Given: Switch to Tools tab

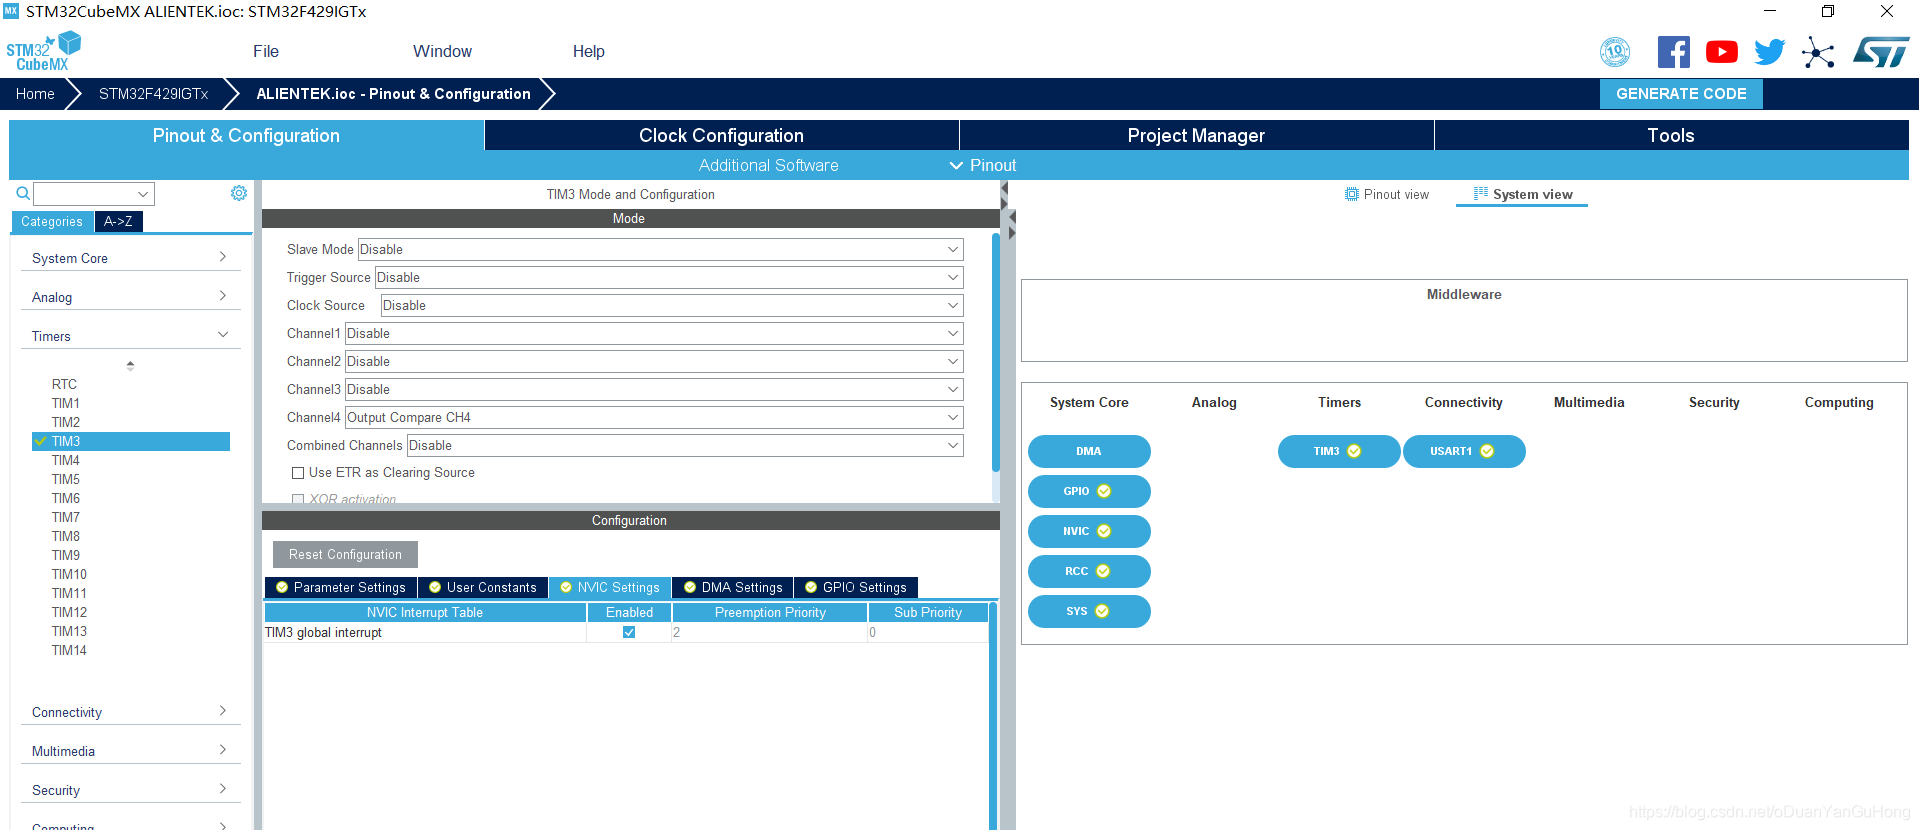Looking at the screenshot, I should [1671, 135].
